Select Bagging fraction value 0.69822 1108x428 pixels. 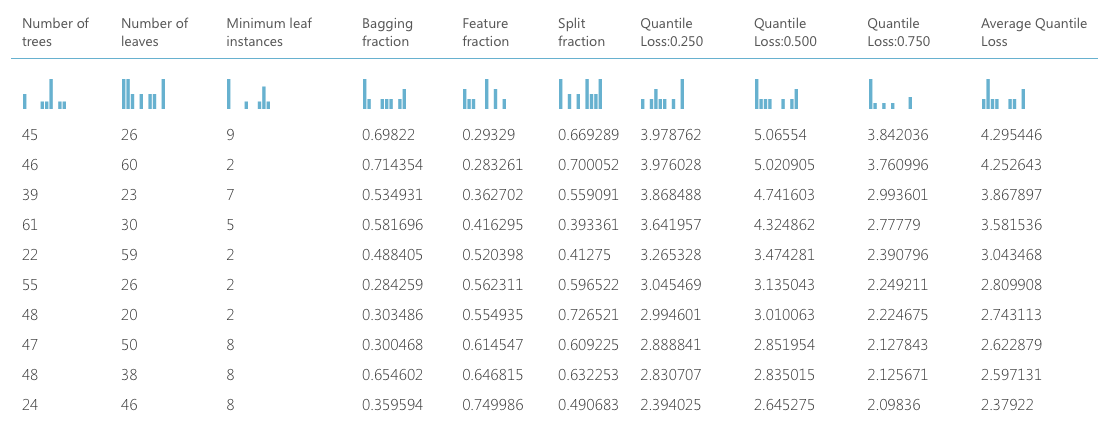click(x=388, y=135)
